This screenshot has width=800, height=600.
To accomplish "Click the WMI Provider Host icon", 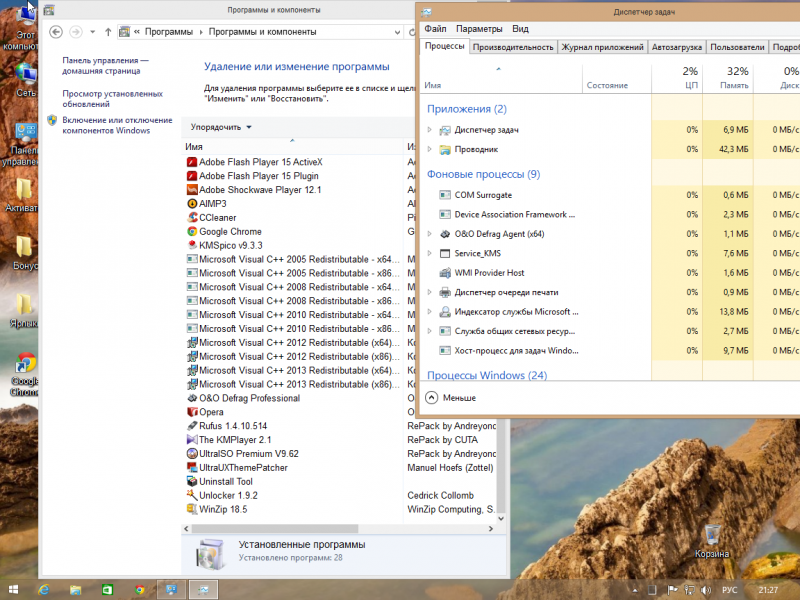I will pyautogui.click(x=445, y=273).
